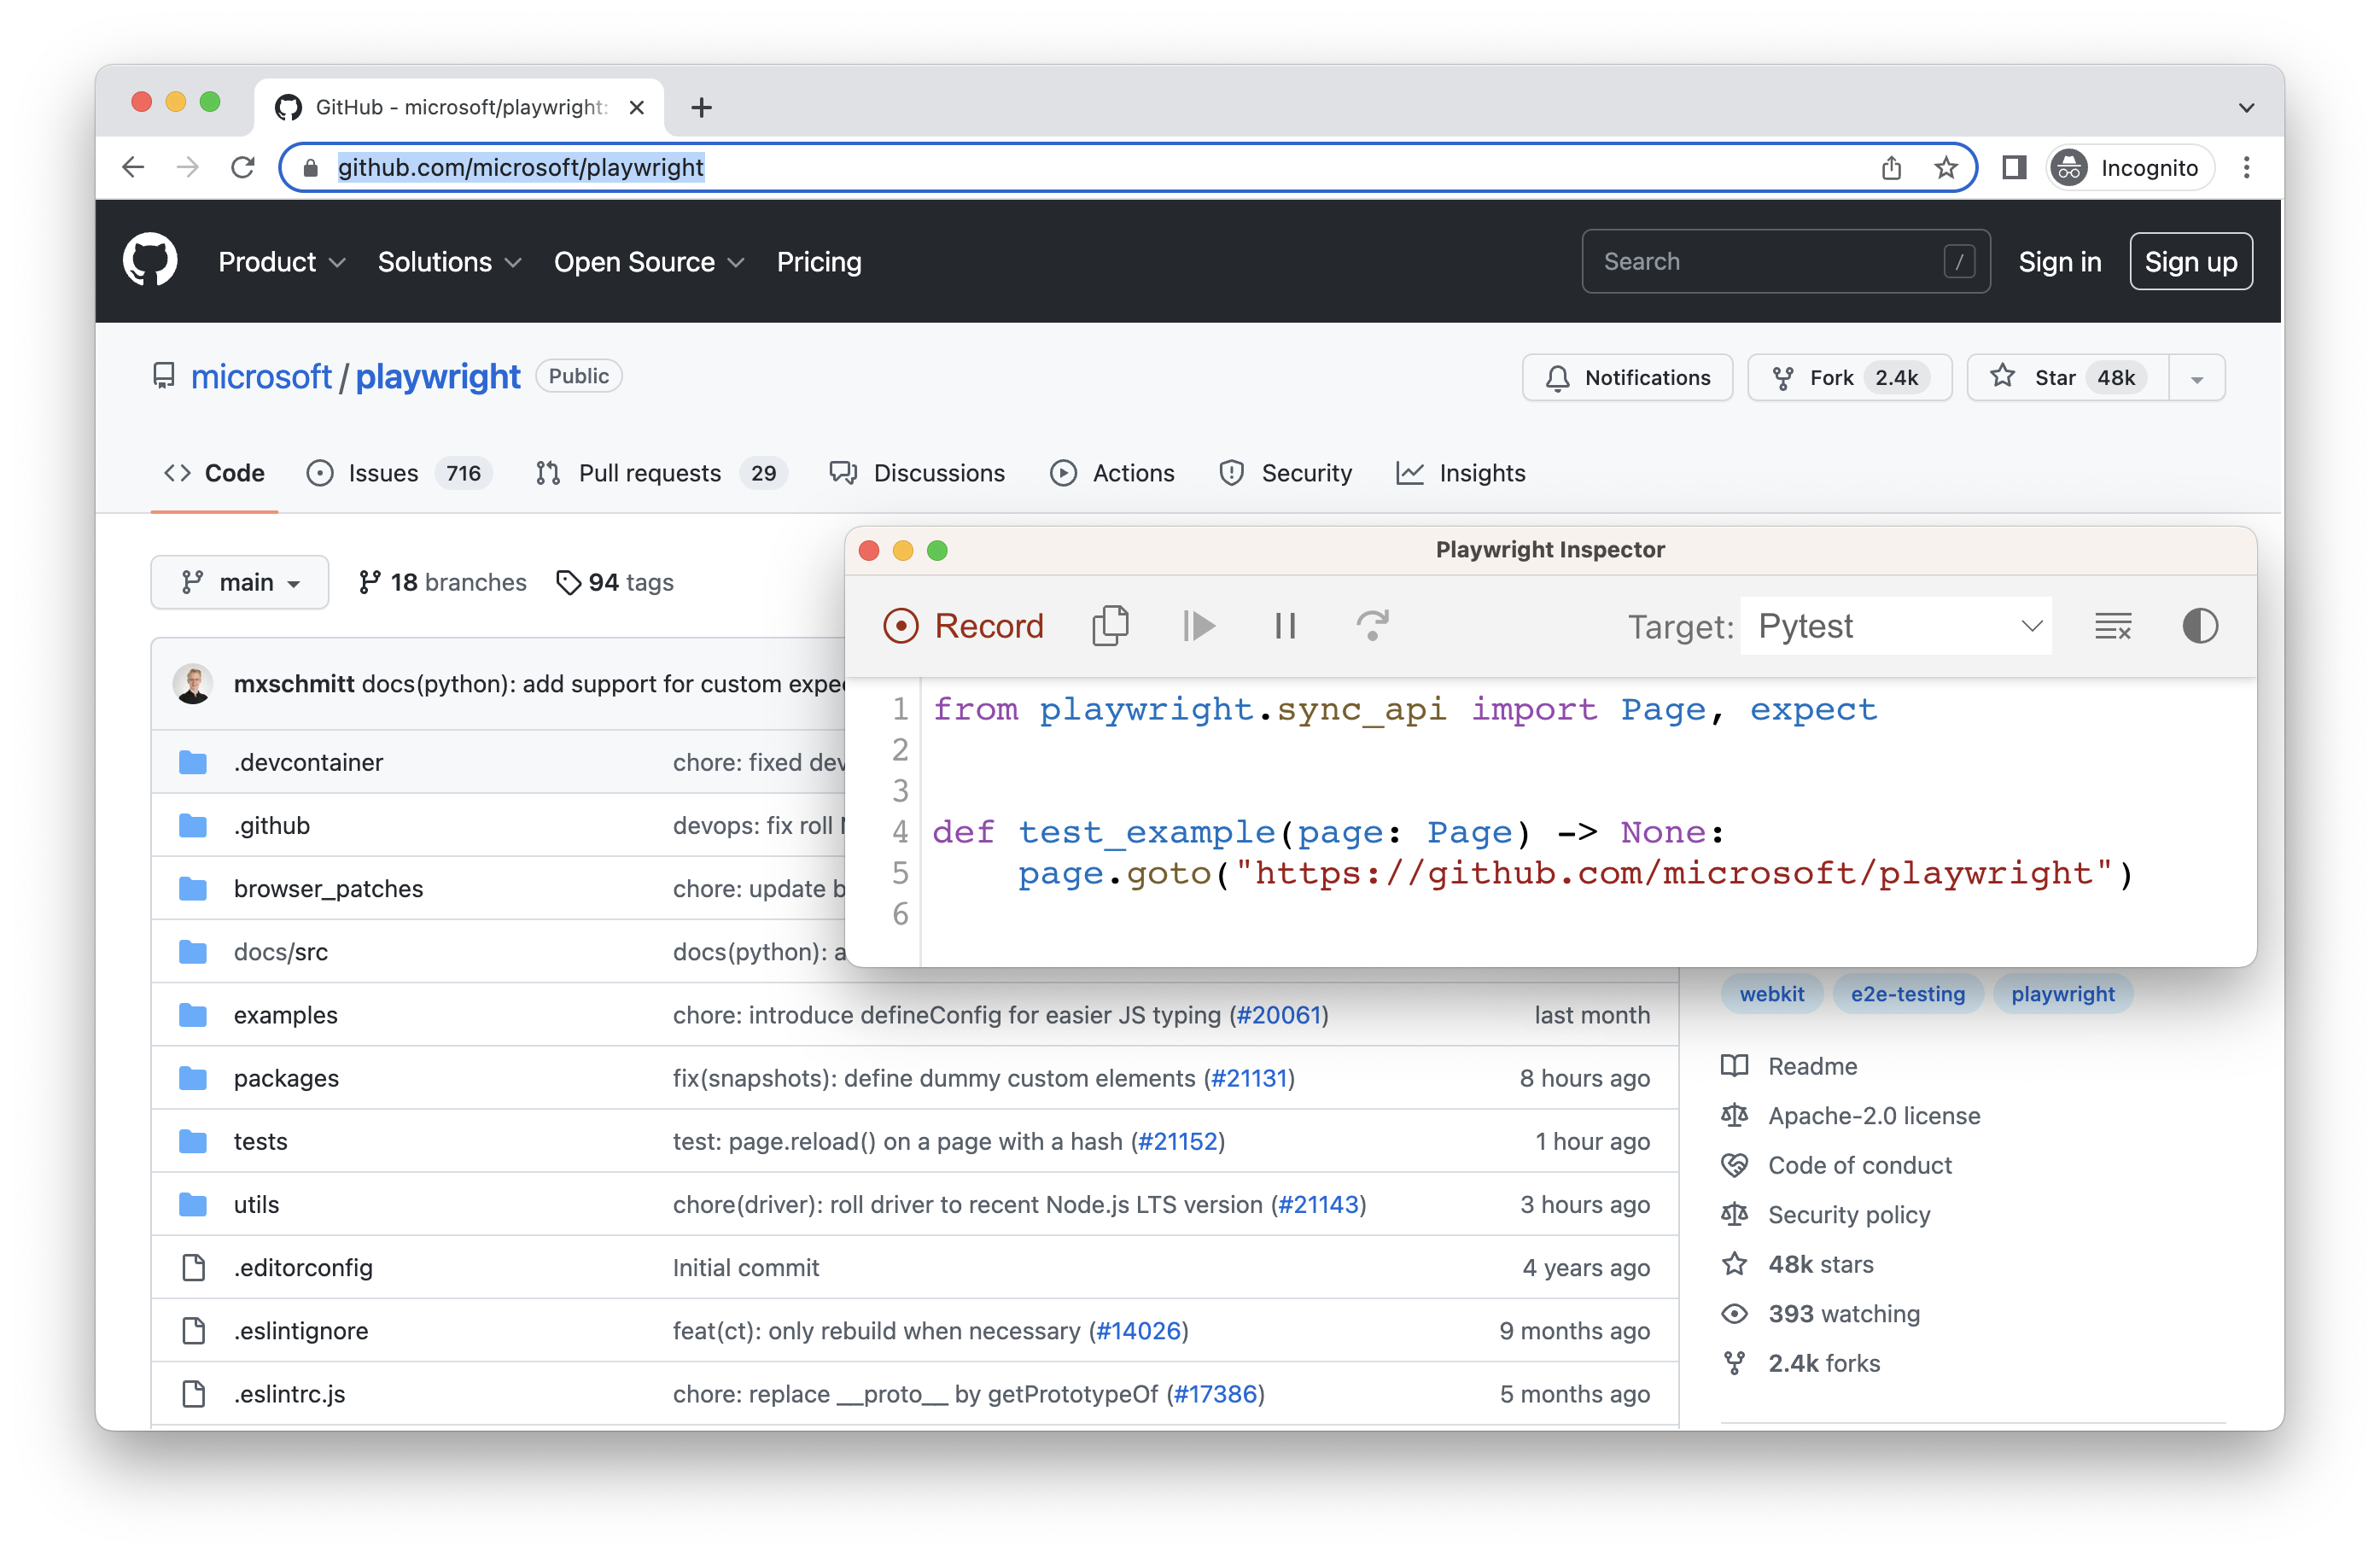2380x1557 pixels.
Task: Copy generated code in Playwright Inspector
Action: click(1110, 626)
